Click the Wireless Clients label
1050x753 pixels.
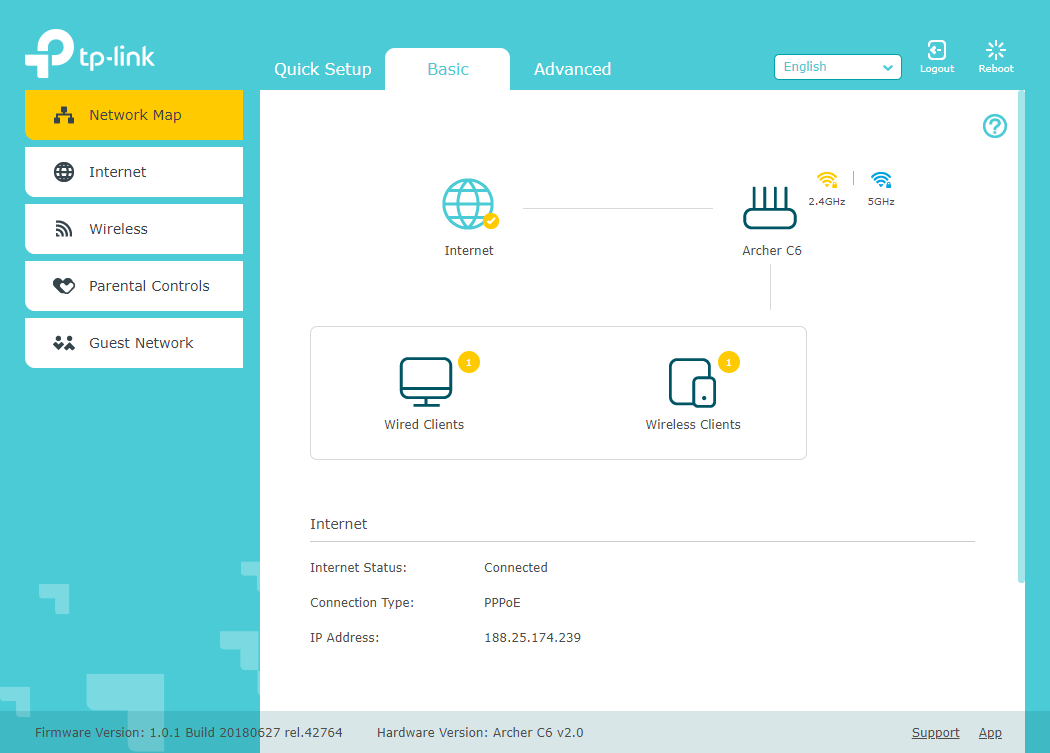click(x=693, y=425)
